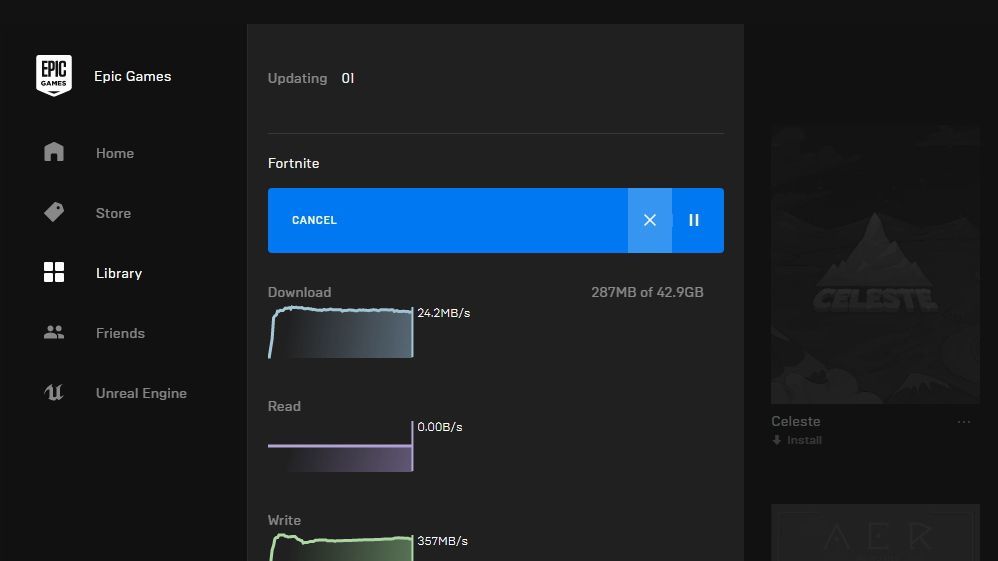Click the Store tag icon
Image resolution: width=998 pixels, height=561 pixels.
54,212
